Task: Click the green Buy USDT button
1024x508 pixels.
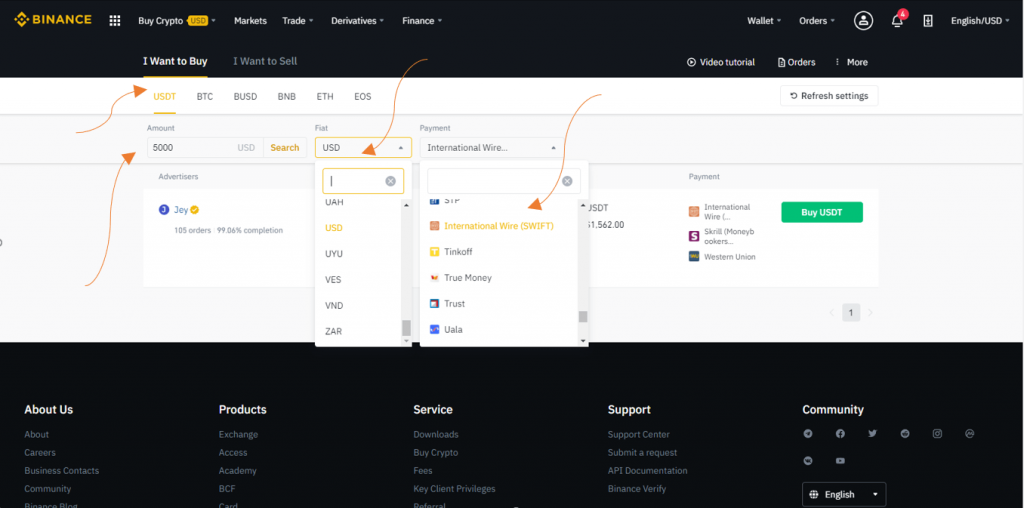Action: 822,212
